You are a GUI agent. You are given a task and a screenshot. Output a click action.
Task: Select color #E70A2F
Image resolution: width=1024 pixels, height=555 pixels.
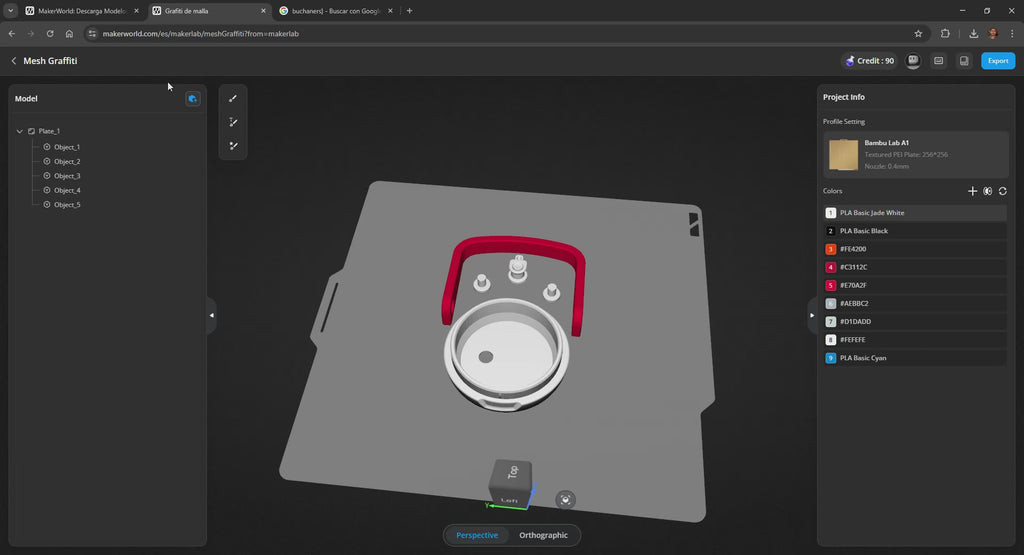tap(914, 285)
